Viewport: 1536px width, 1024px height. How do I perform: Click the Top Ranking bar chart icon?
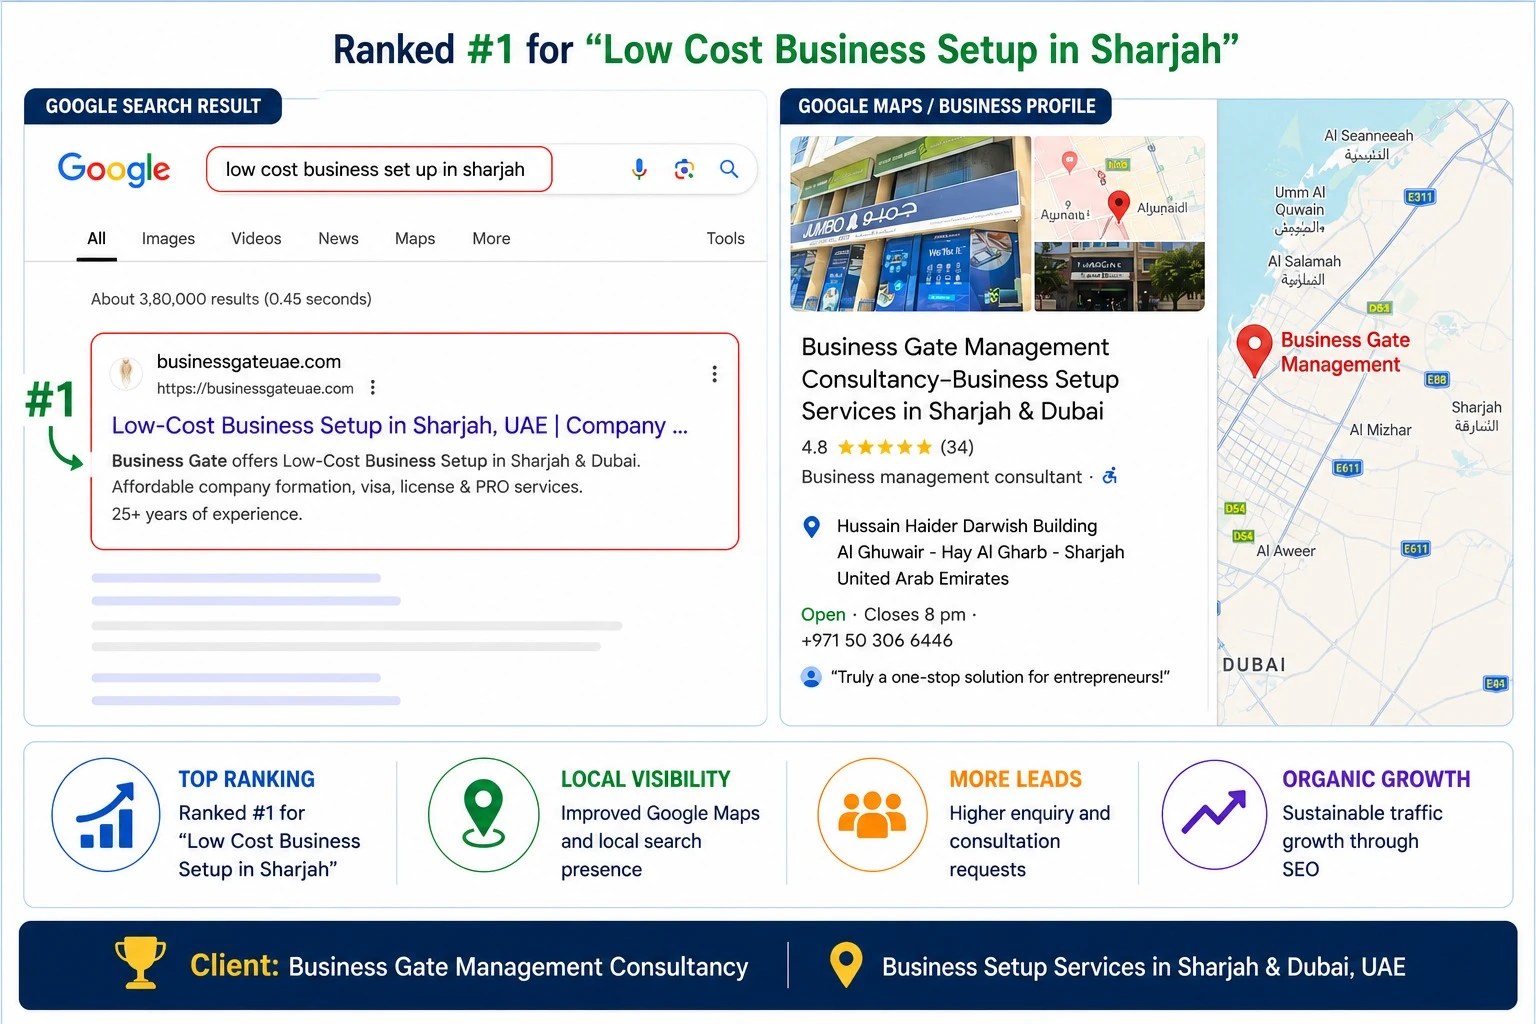tap(106, 814)
